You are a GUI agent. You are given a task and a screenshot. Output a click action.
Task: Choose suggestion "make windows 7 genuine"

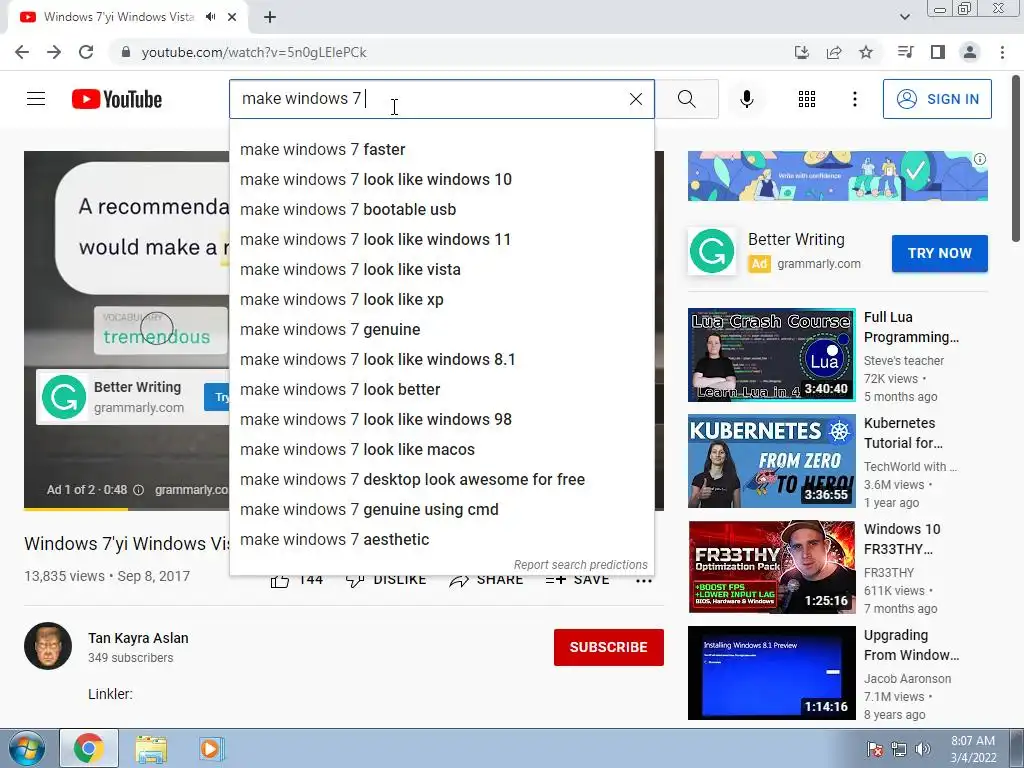click(441, 330)
